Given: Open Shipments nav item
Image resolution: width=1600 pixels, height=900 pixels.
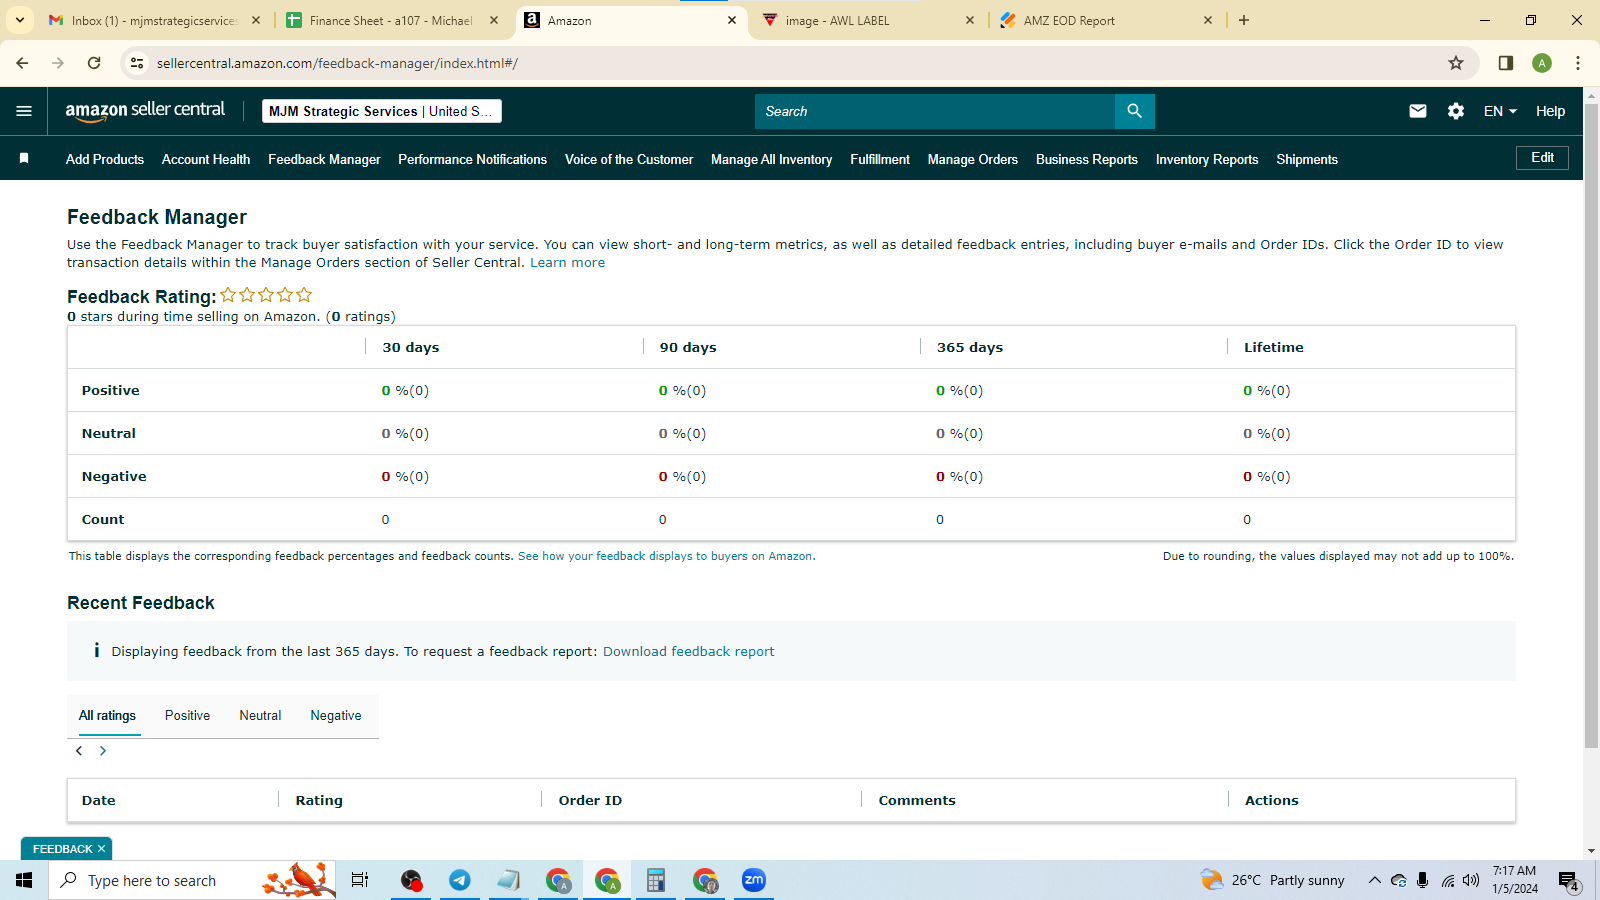Looking at the screenshot, I should pos(1307,159).
